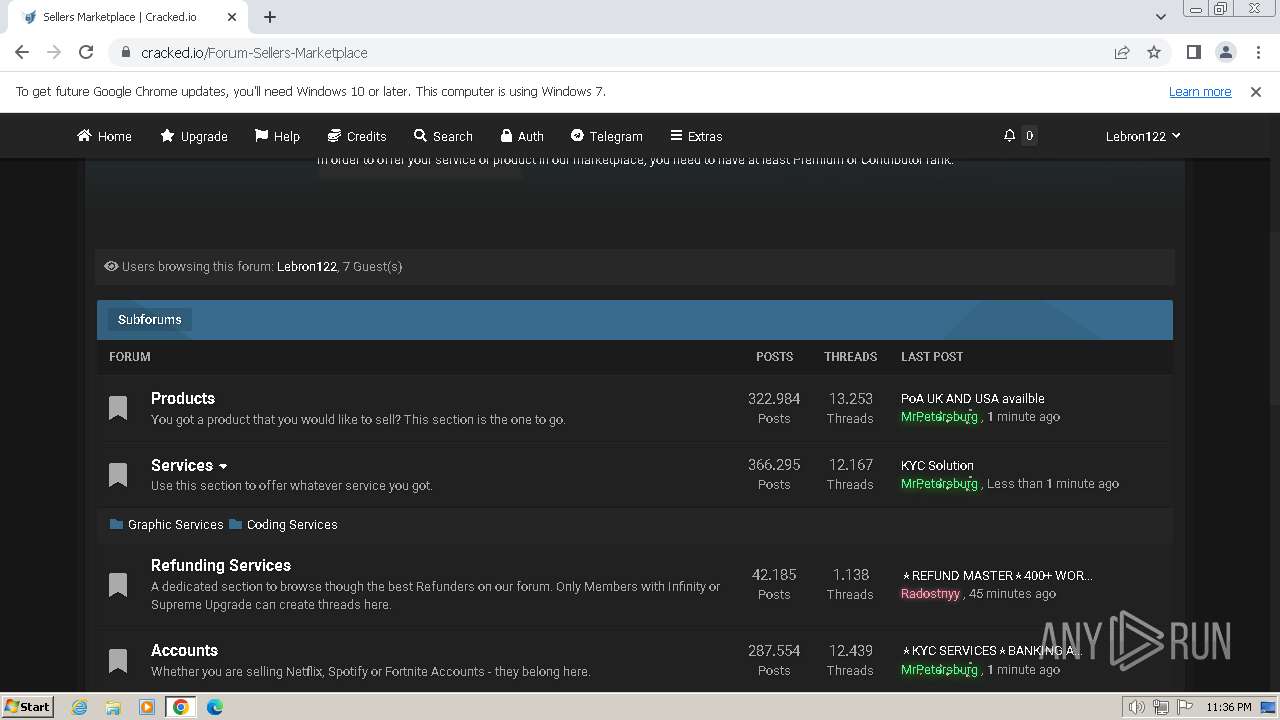Open Chrome's three-dot menu

click(x=1257, y=52)
